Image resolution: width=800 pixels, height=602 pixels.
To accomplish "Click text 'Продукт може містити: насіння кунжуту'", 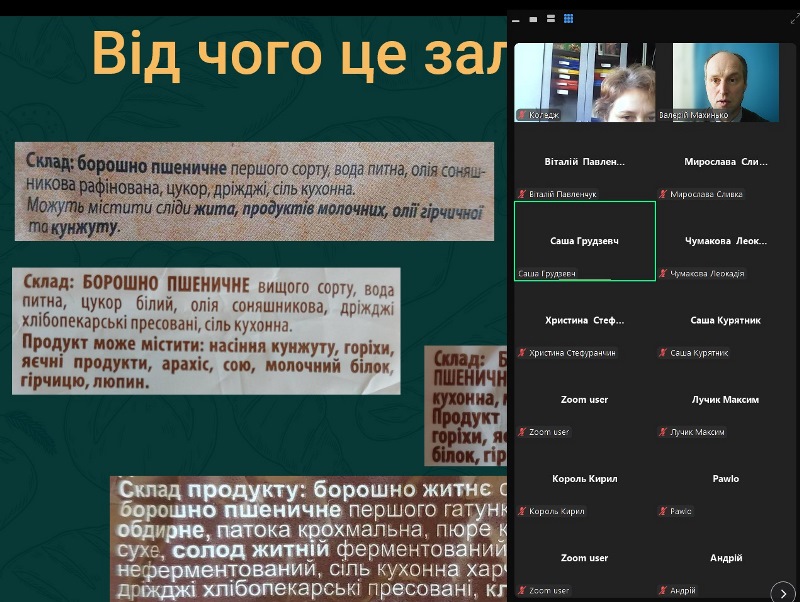I will pyautogui.click(x=180, y=344).
